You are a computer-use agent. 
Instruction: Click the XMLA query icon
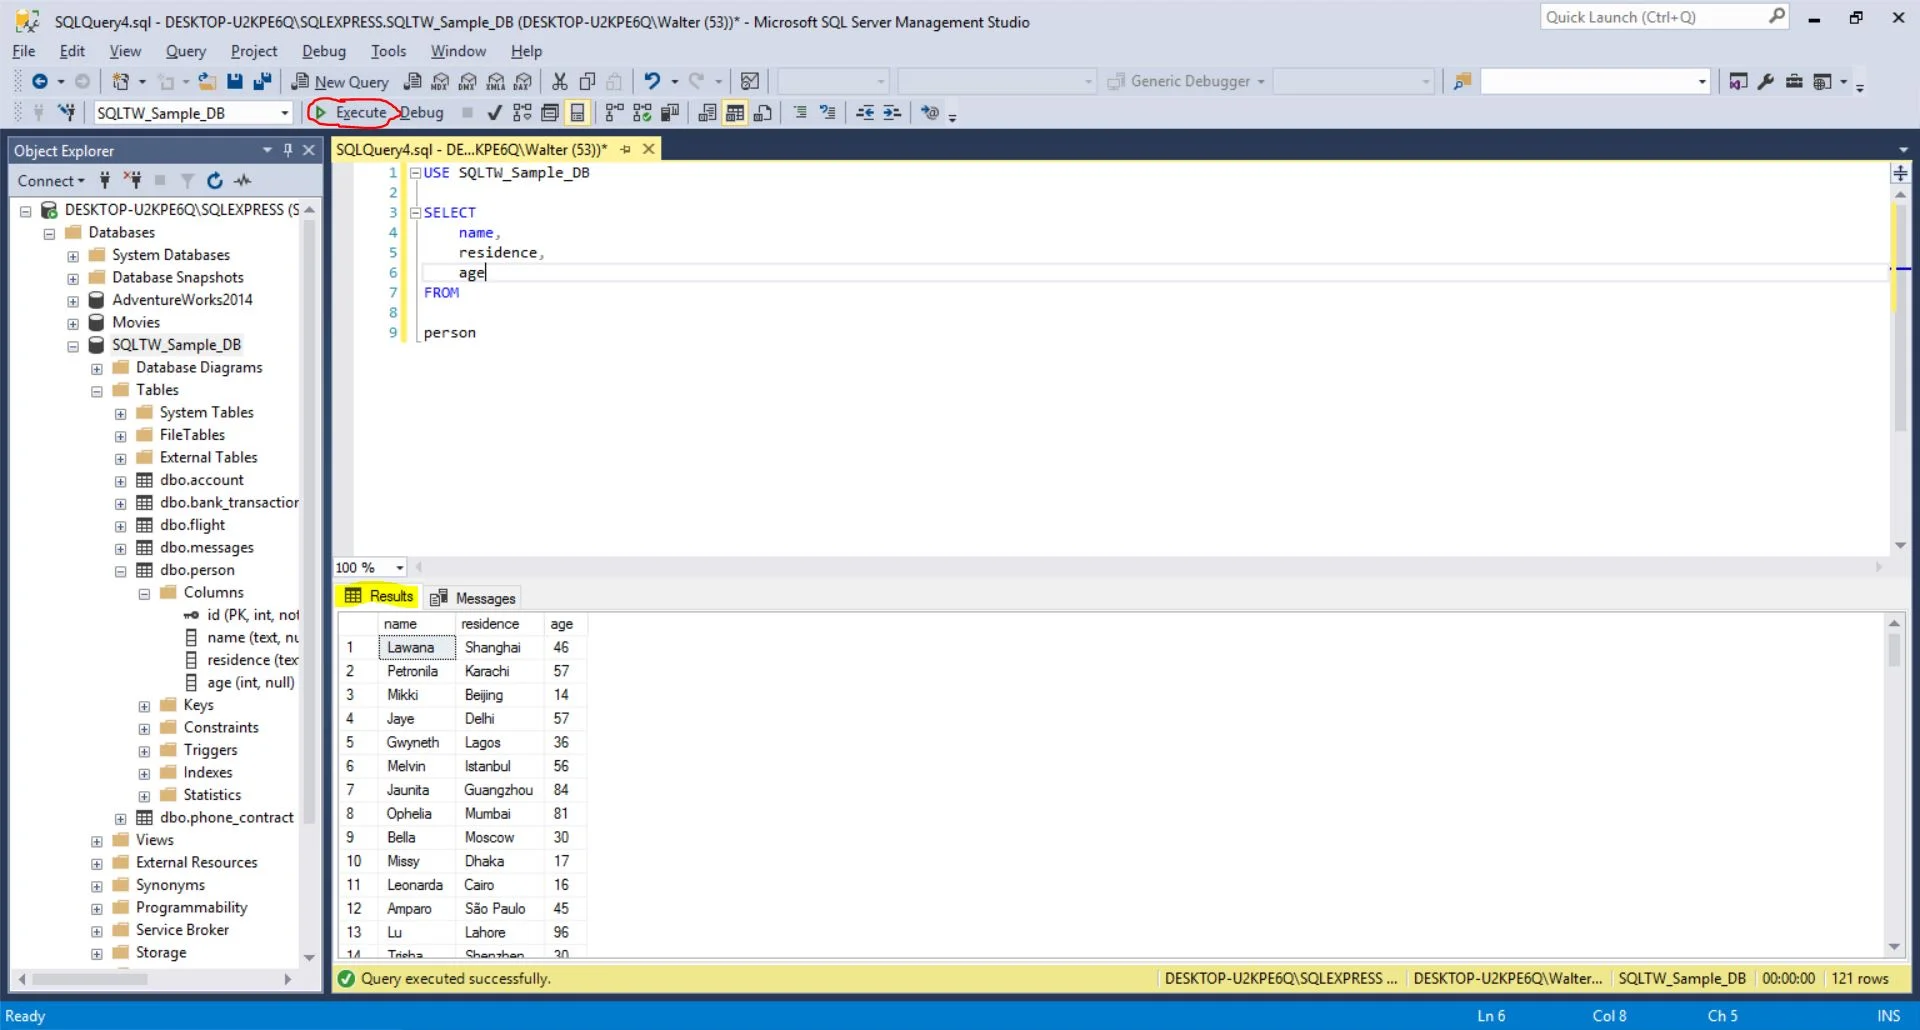496,82
